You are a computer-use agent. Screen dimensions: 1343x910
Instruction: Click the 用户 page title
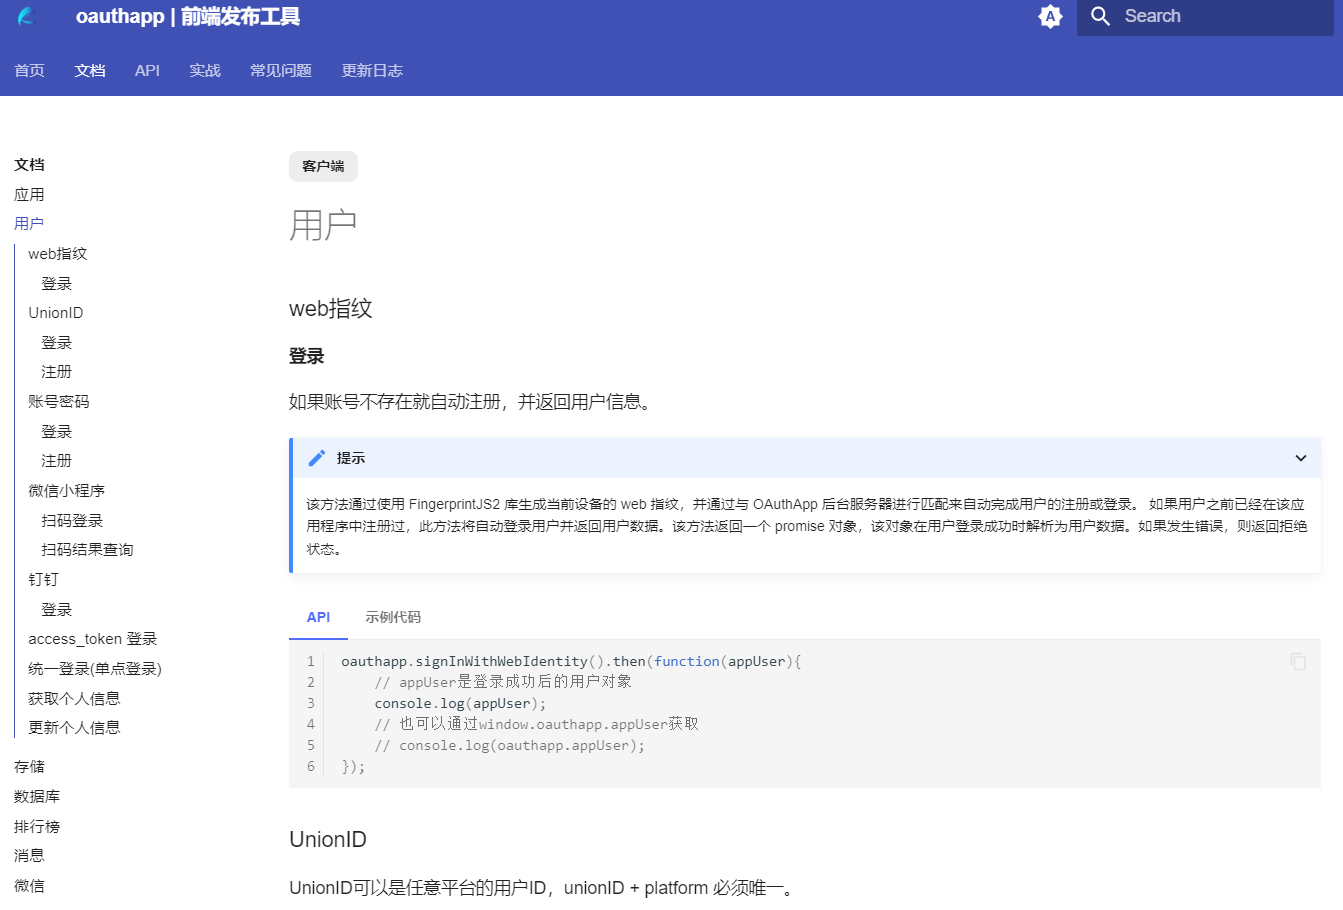tap(323, 225)
